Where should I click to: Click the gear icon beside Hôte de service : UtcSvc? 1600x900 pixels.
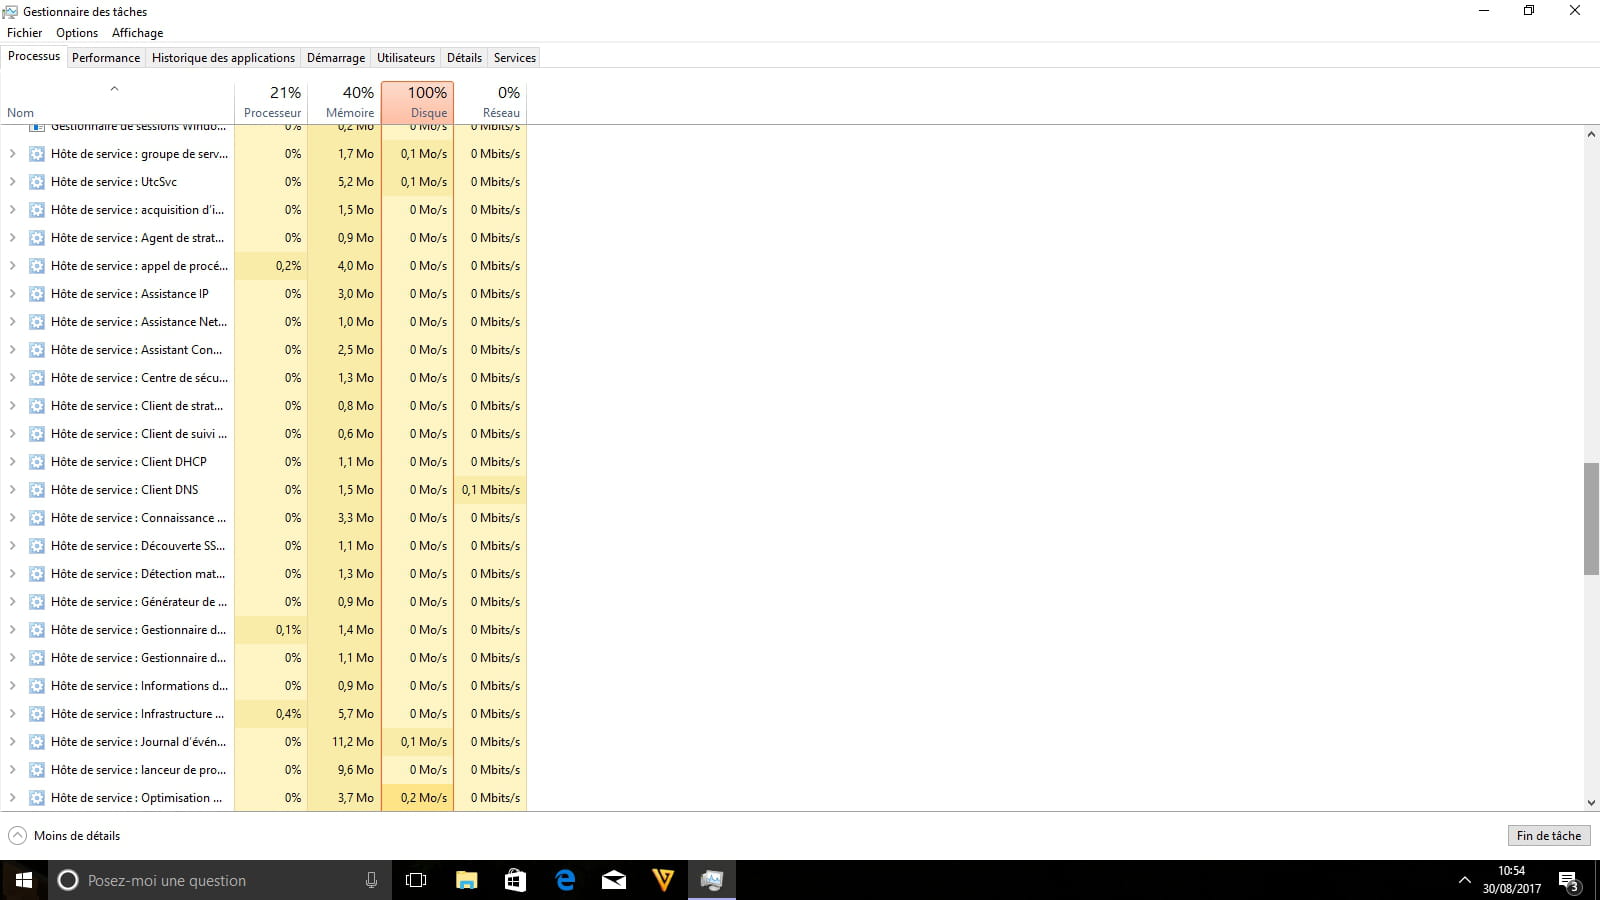(37, 182)
